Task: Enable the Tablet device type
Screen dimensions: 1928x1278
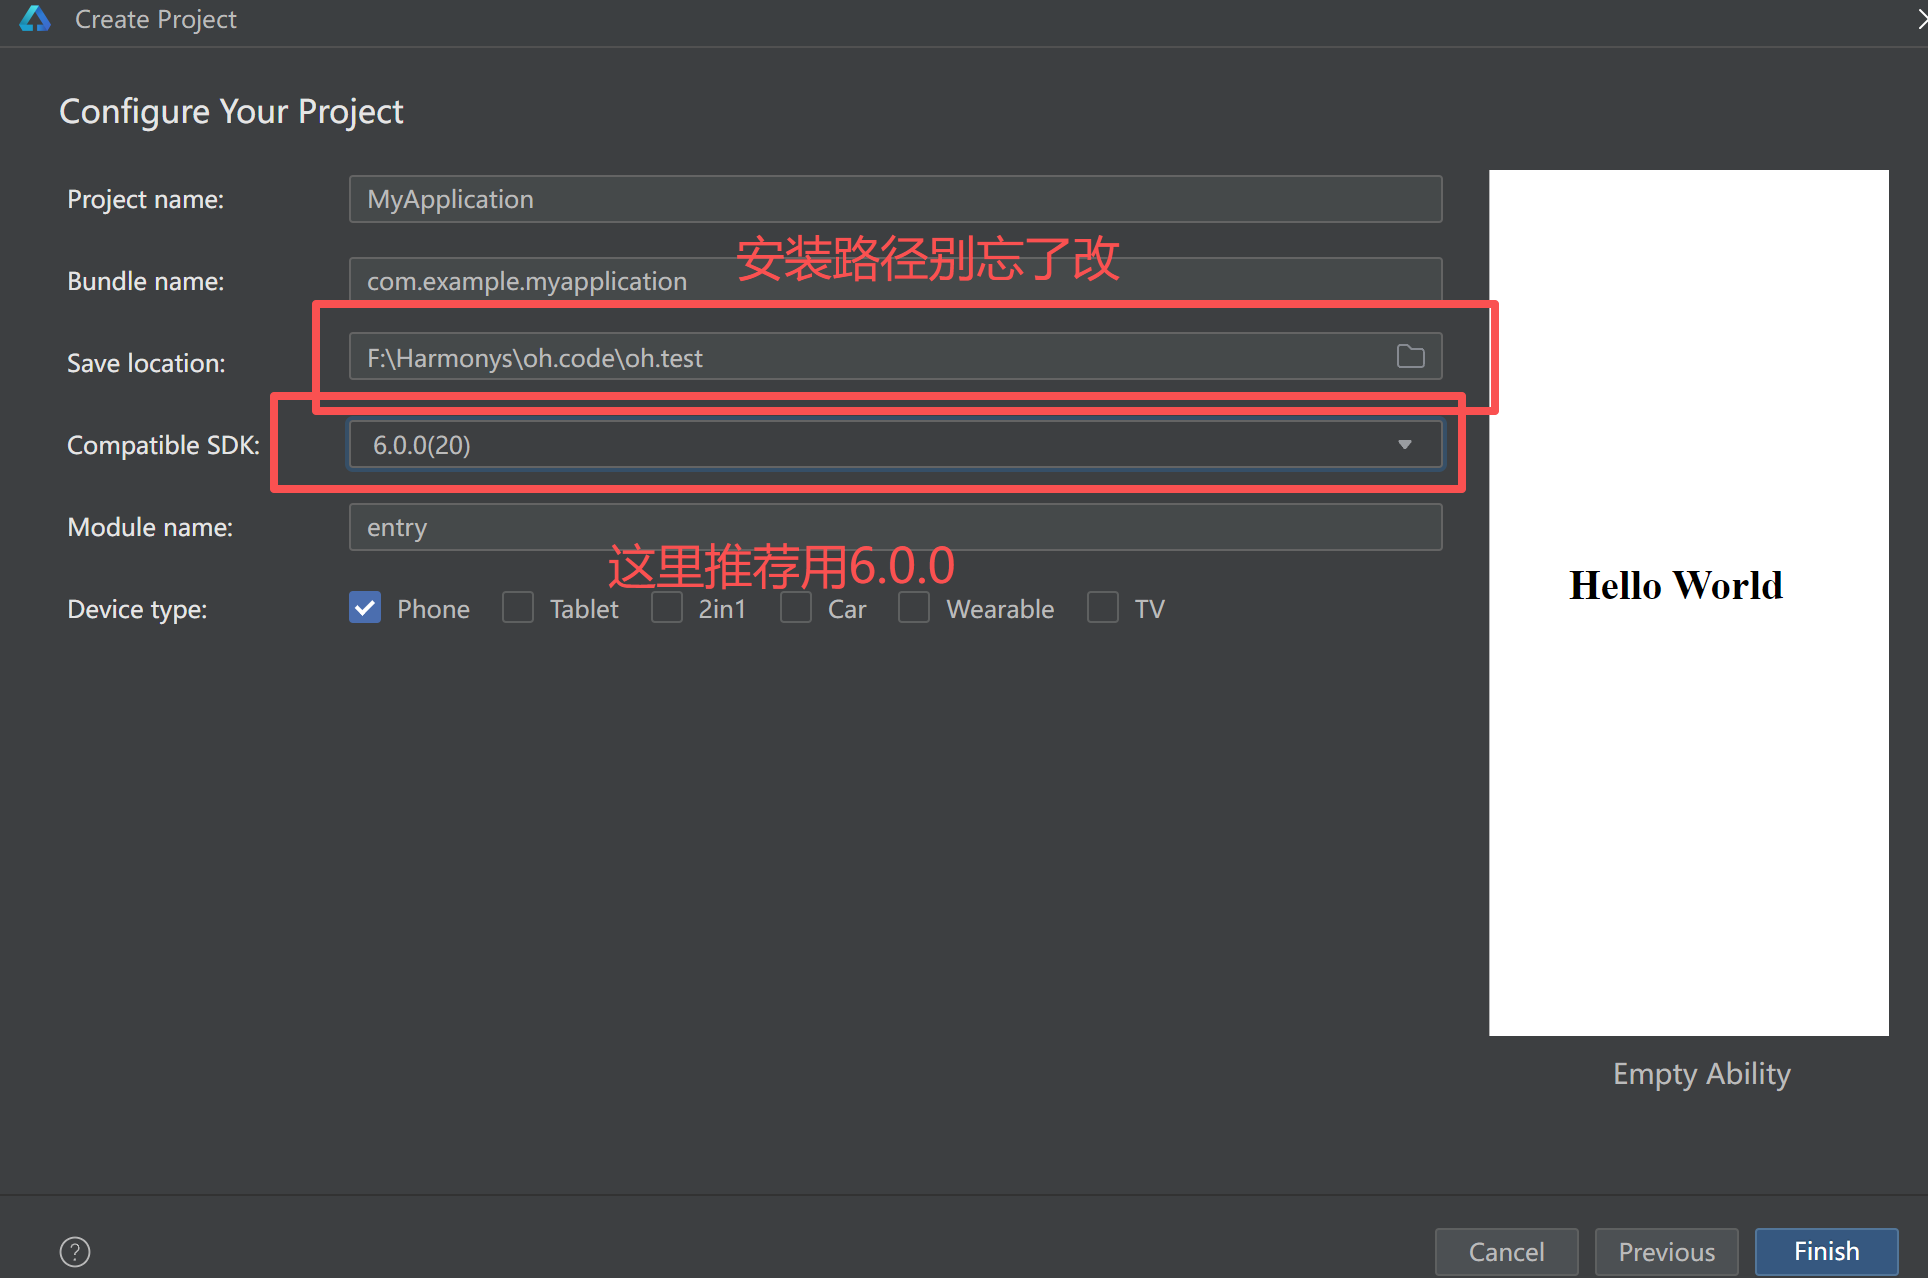Action: tap(518, 607)
